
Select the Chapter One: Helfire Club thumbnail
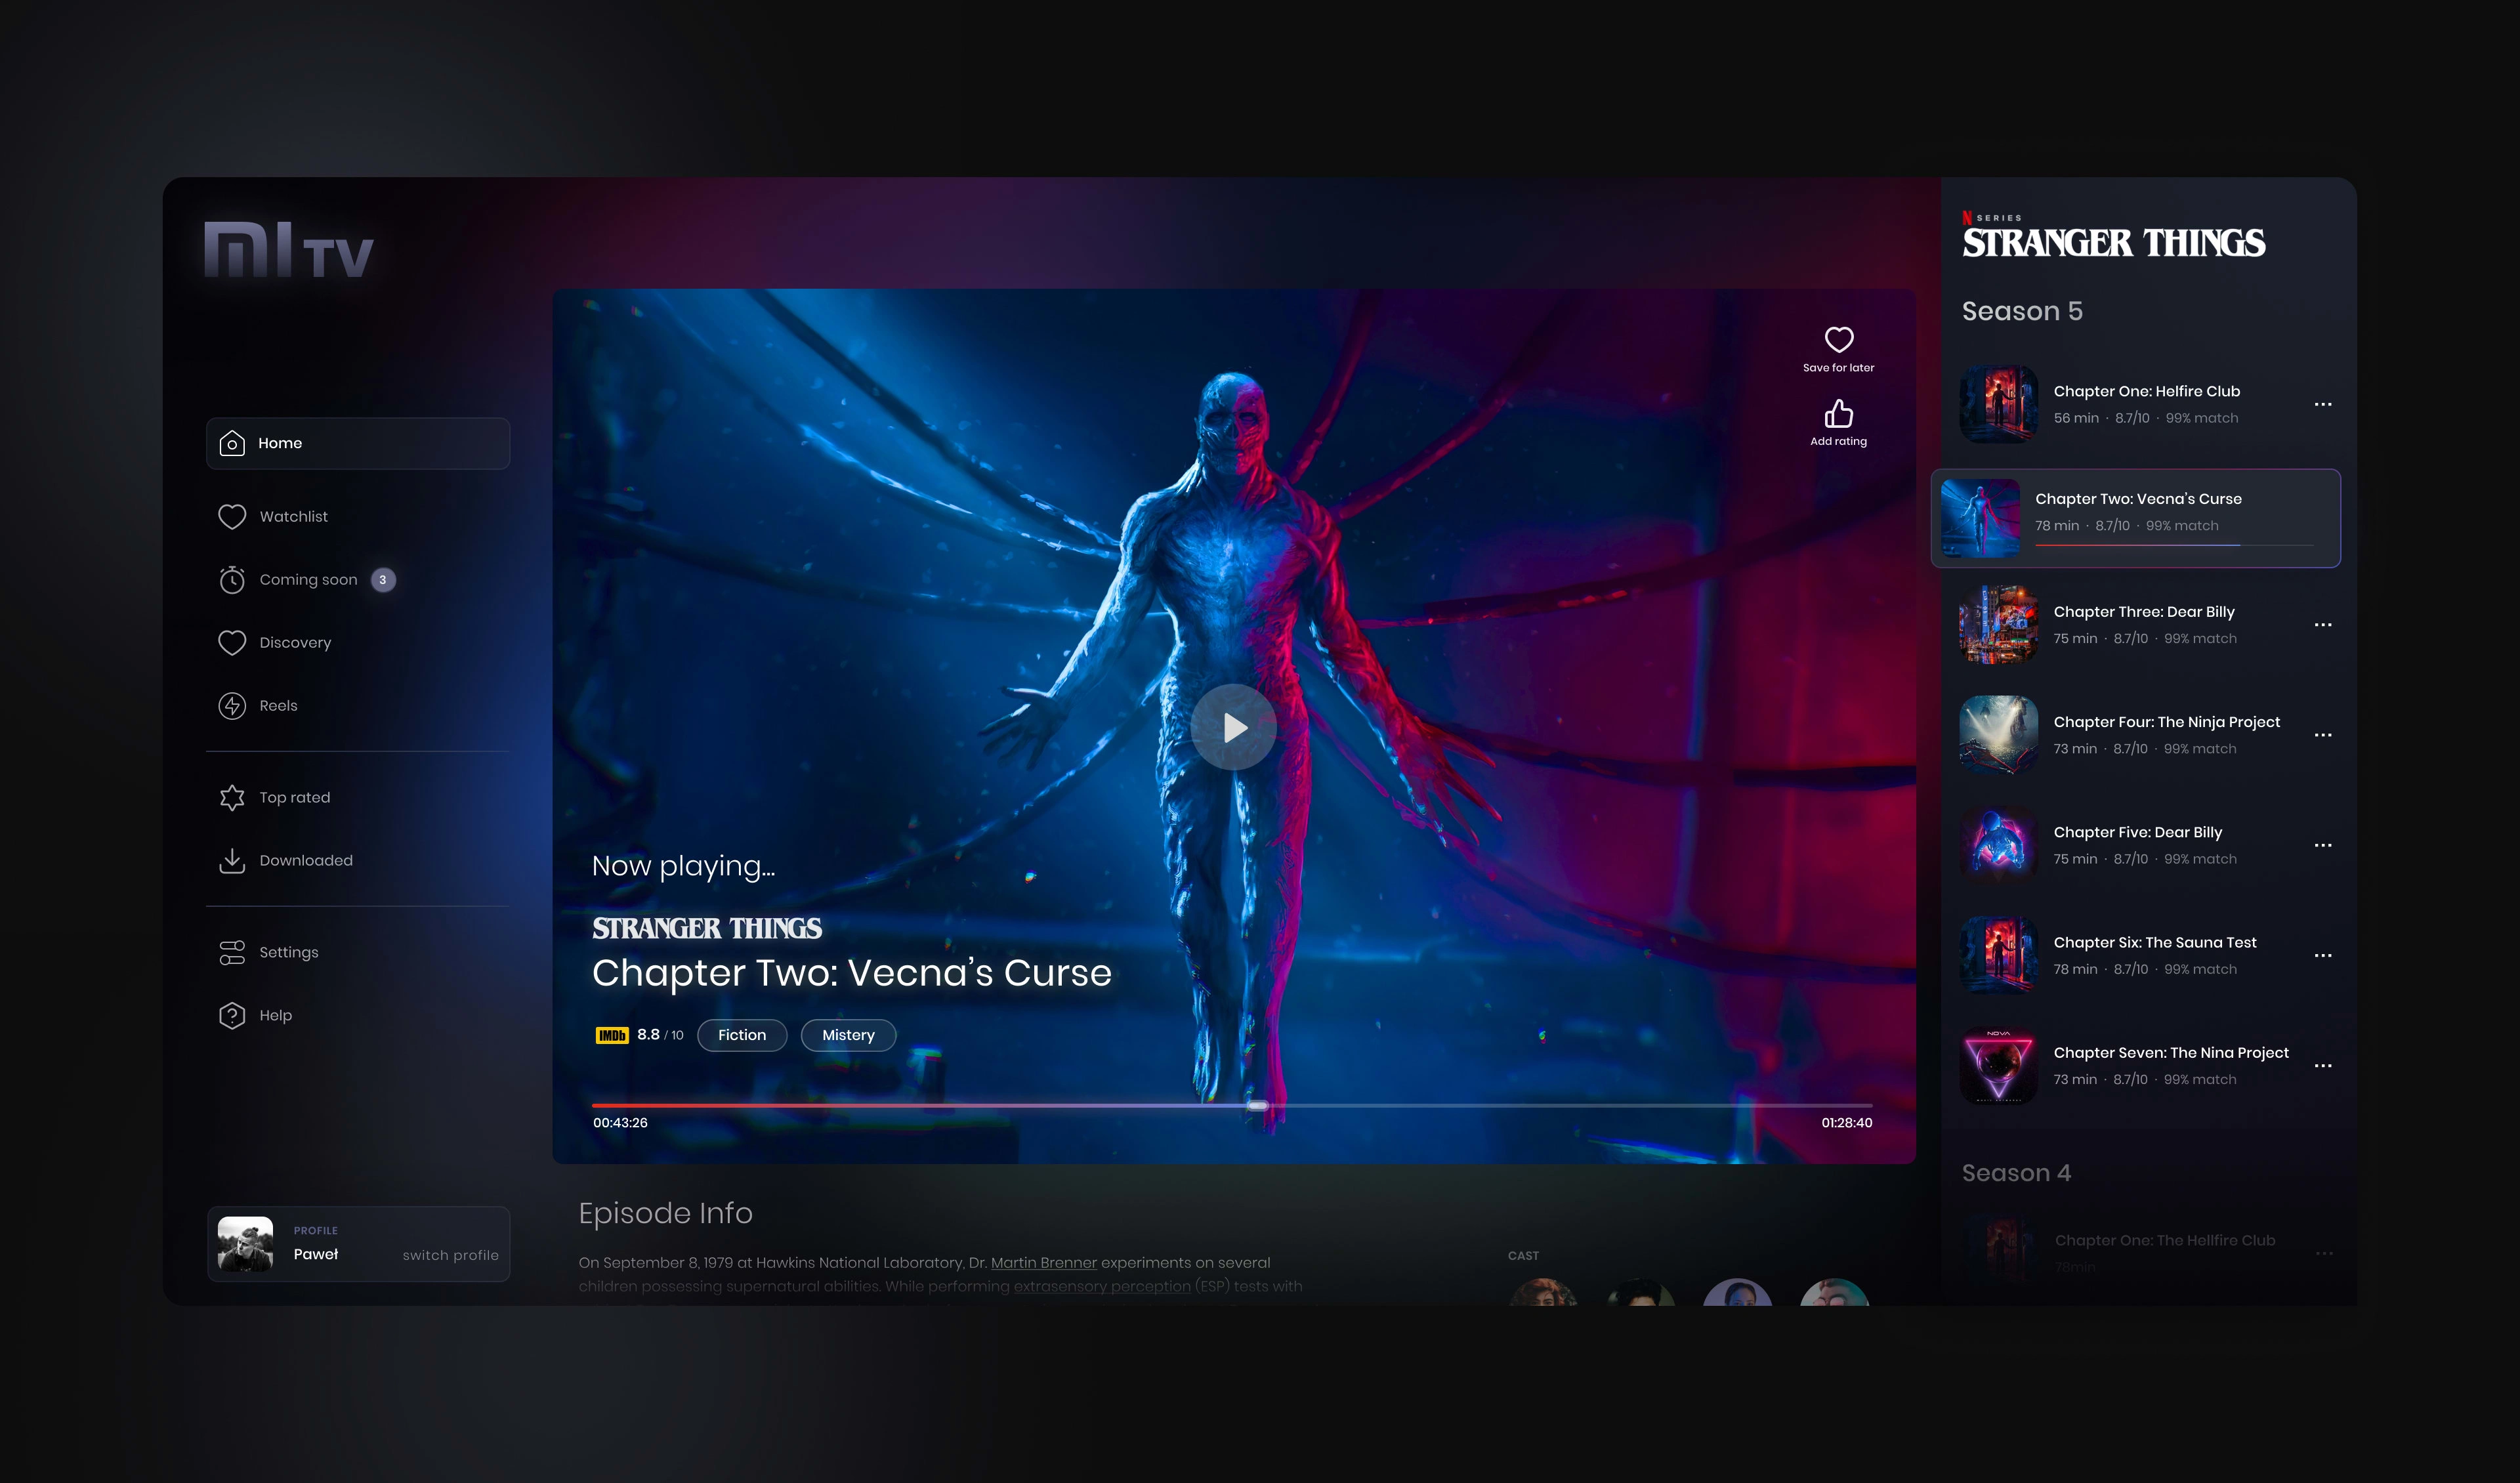[x=1998, y=404]
